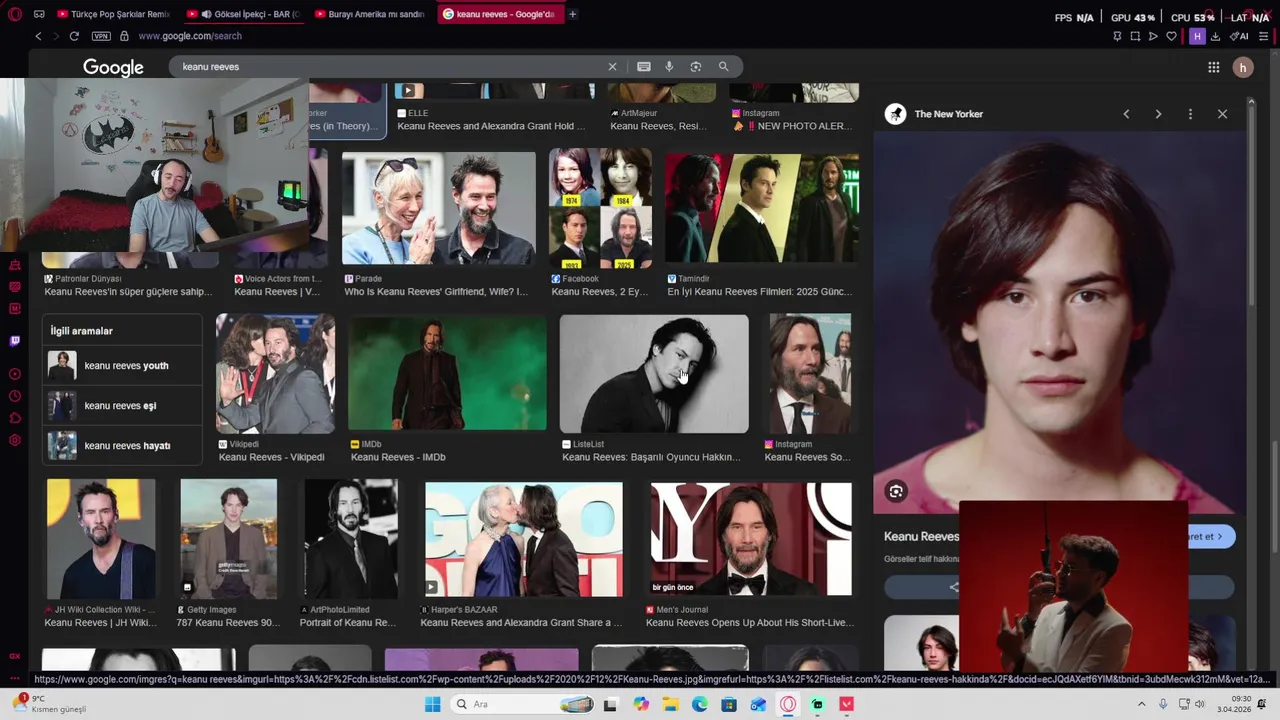The height and width of the screenshot is (720, 1280).
Task: Open the Vikipedi Keanu Reeves thumbnail
Action: tap(276, 374)
